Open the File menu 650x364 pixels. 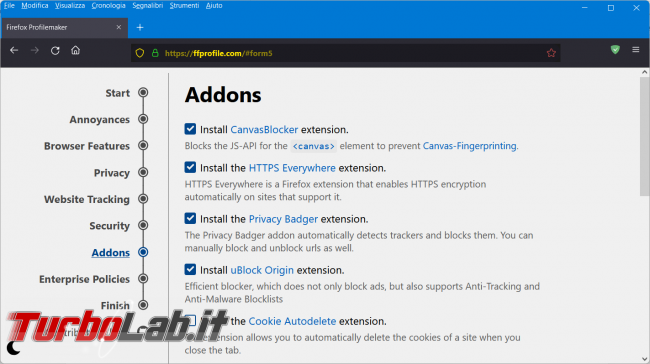tap(9, 6)
